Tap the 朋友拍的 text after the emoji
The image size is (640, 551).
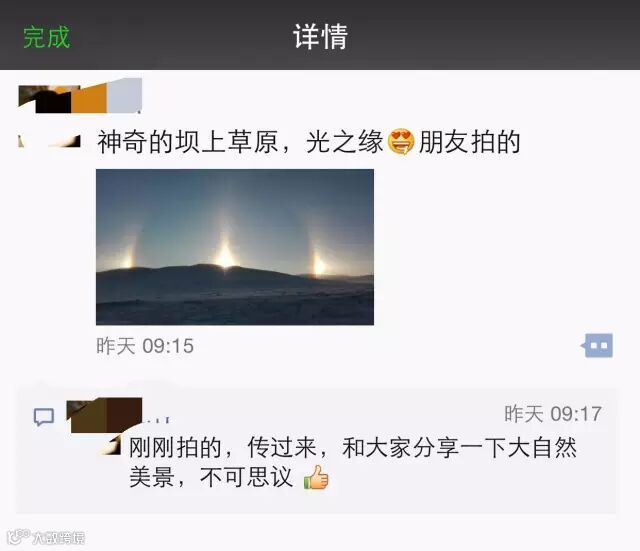tap(469, 142)
